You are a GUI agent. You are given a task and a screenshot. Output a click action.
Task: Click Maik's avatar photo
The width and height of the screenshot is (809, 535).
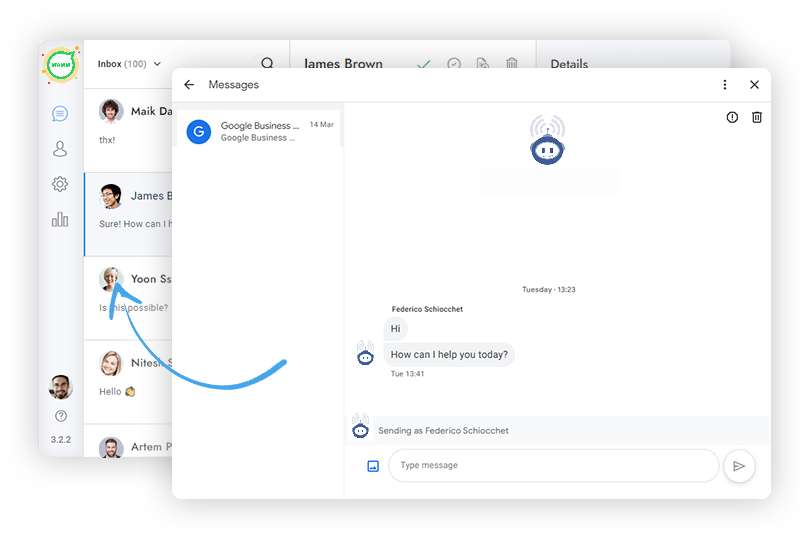tap(111, 111)
